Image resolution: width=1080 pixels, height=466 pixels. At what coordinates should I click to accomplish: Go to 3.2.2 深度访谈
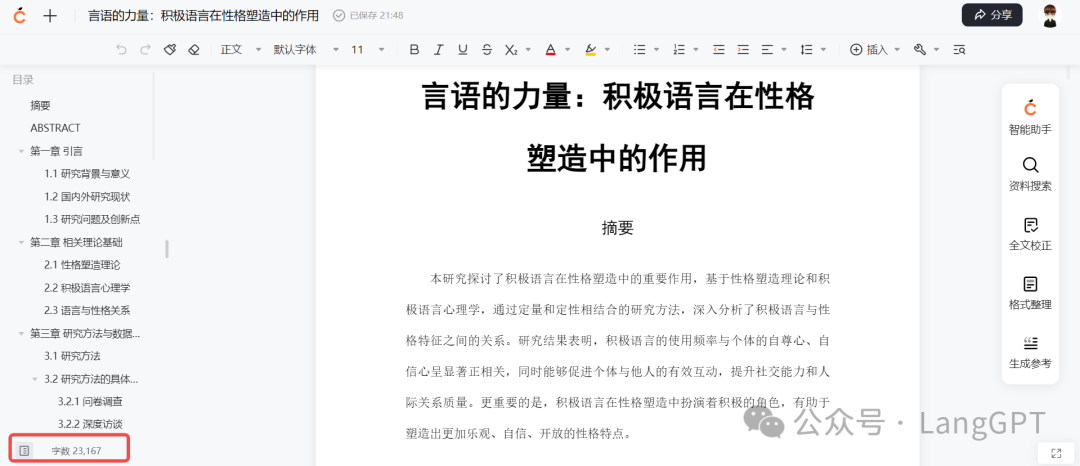[90, 424]
